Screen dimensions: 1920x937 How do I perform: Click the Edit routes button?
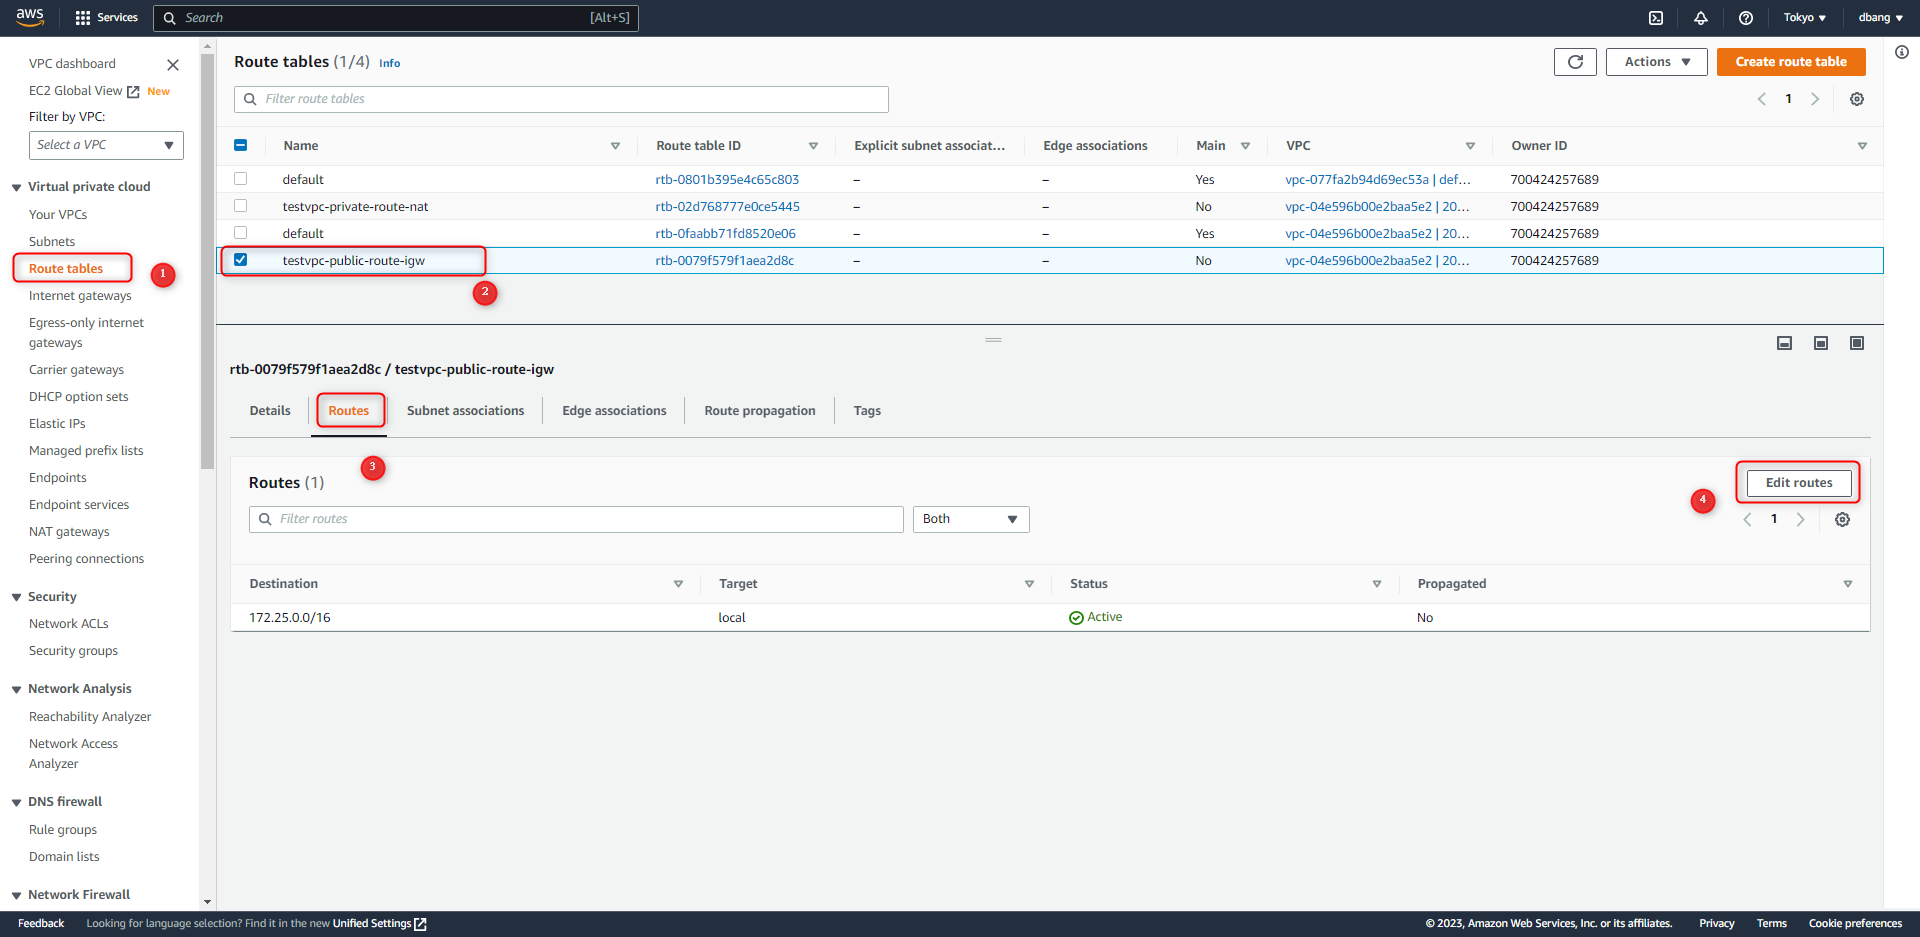(x=1799, y=483)
